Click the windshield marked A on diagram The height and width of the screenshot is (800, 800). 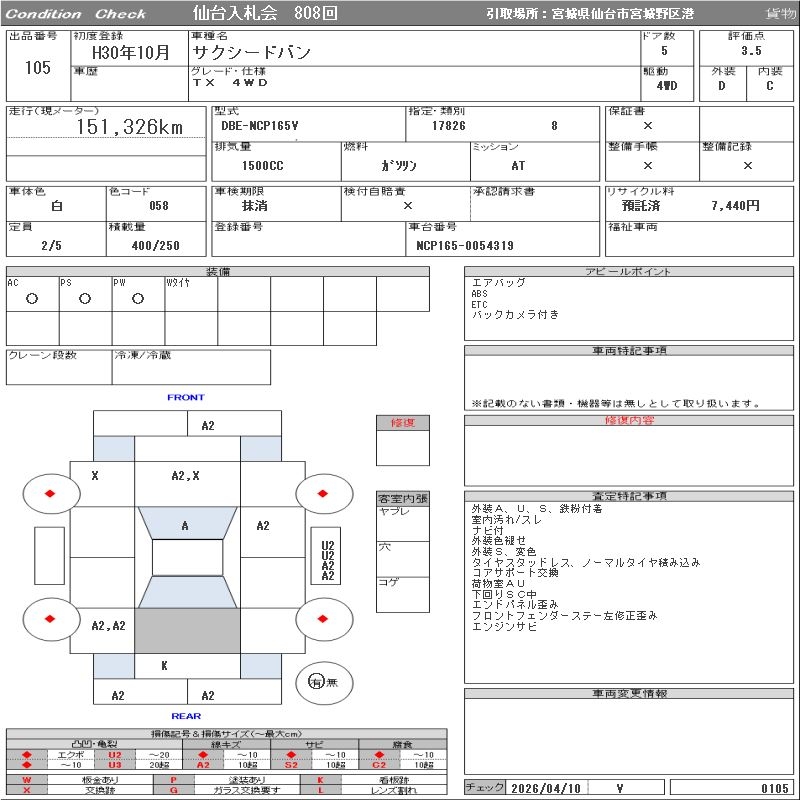(186, 524)
